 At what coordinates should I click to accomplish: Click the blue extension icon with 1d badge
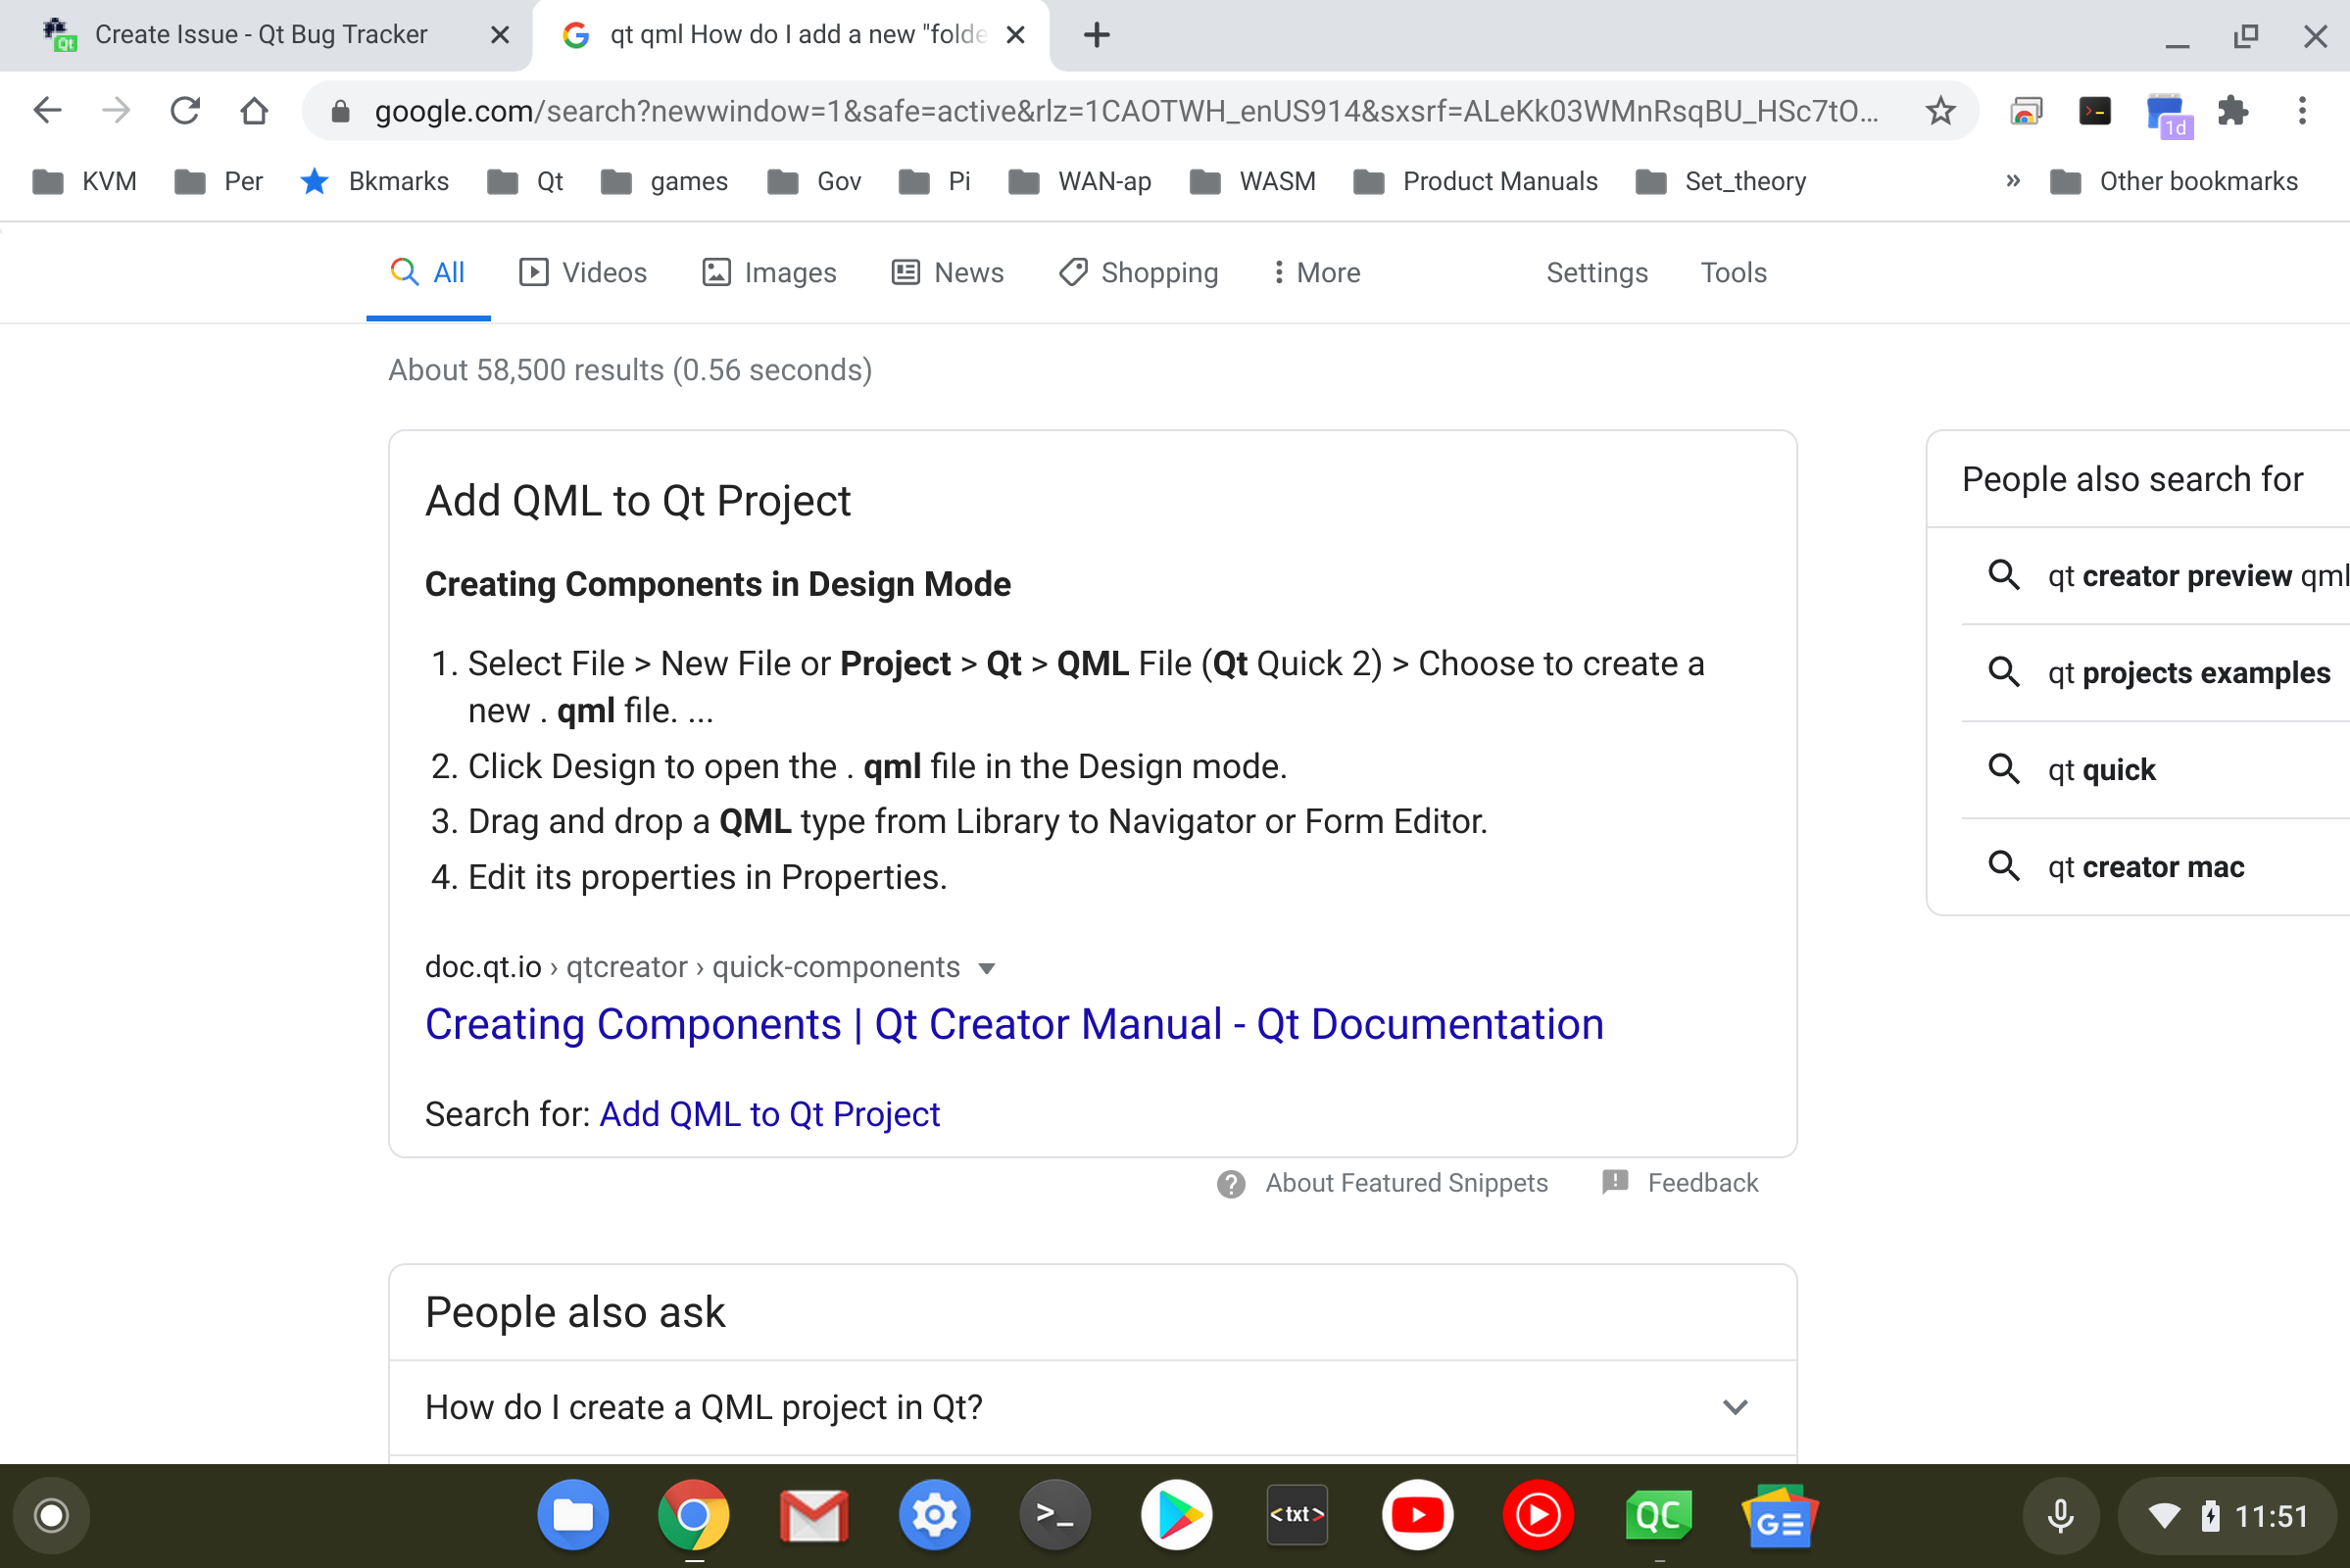pyautogui.click(x=2168, y=114)
